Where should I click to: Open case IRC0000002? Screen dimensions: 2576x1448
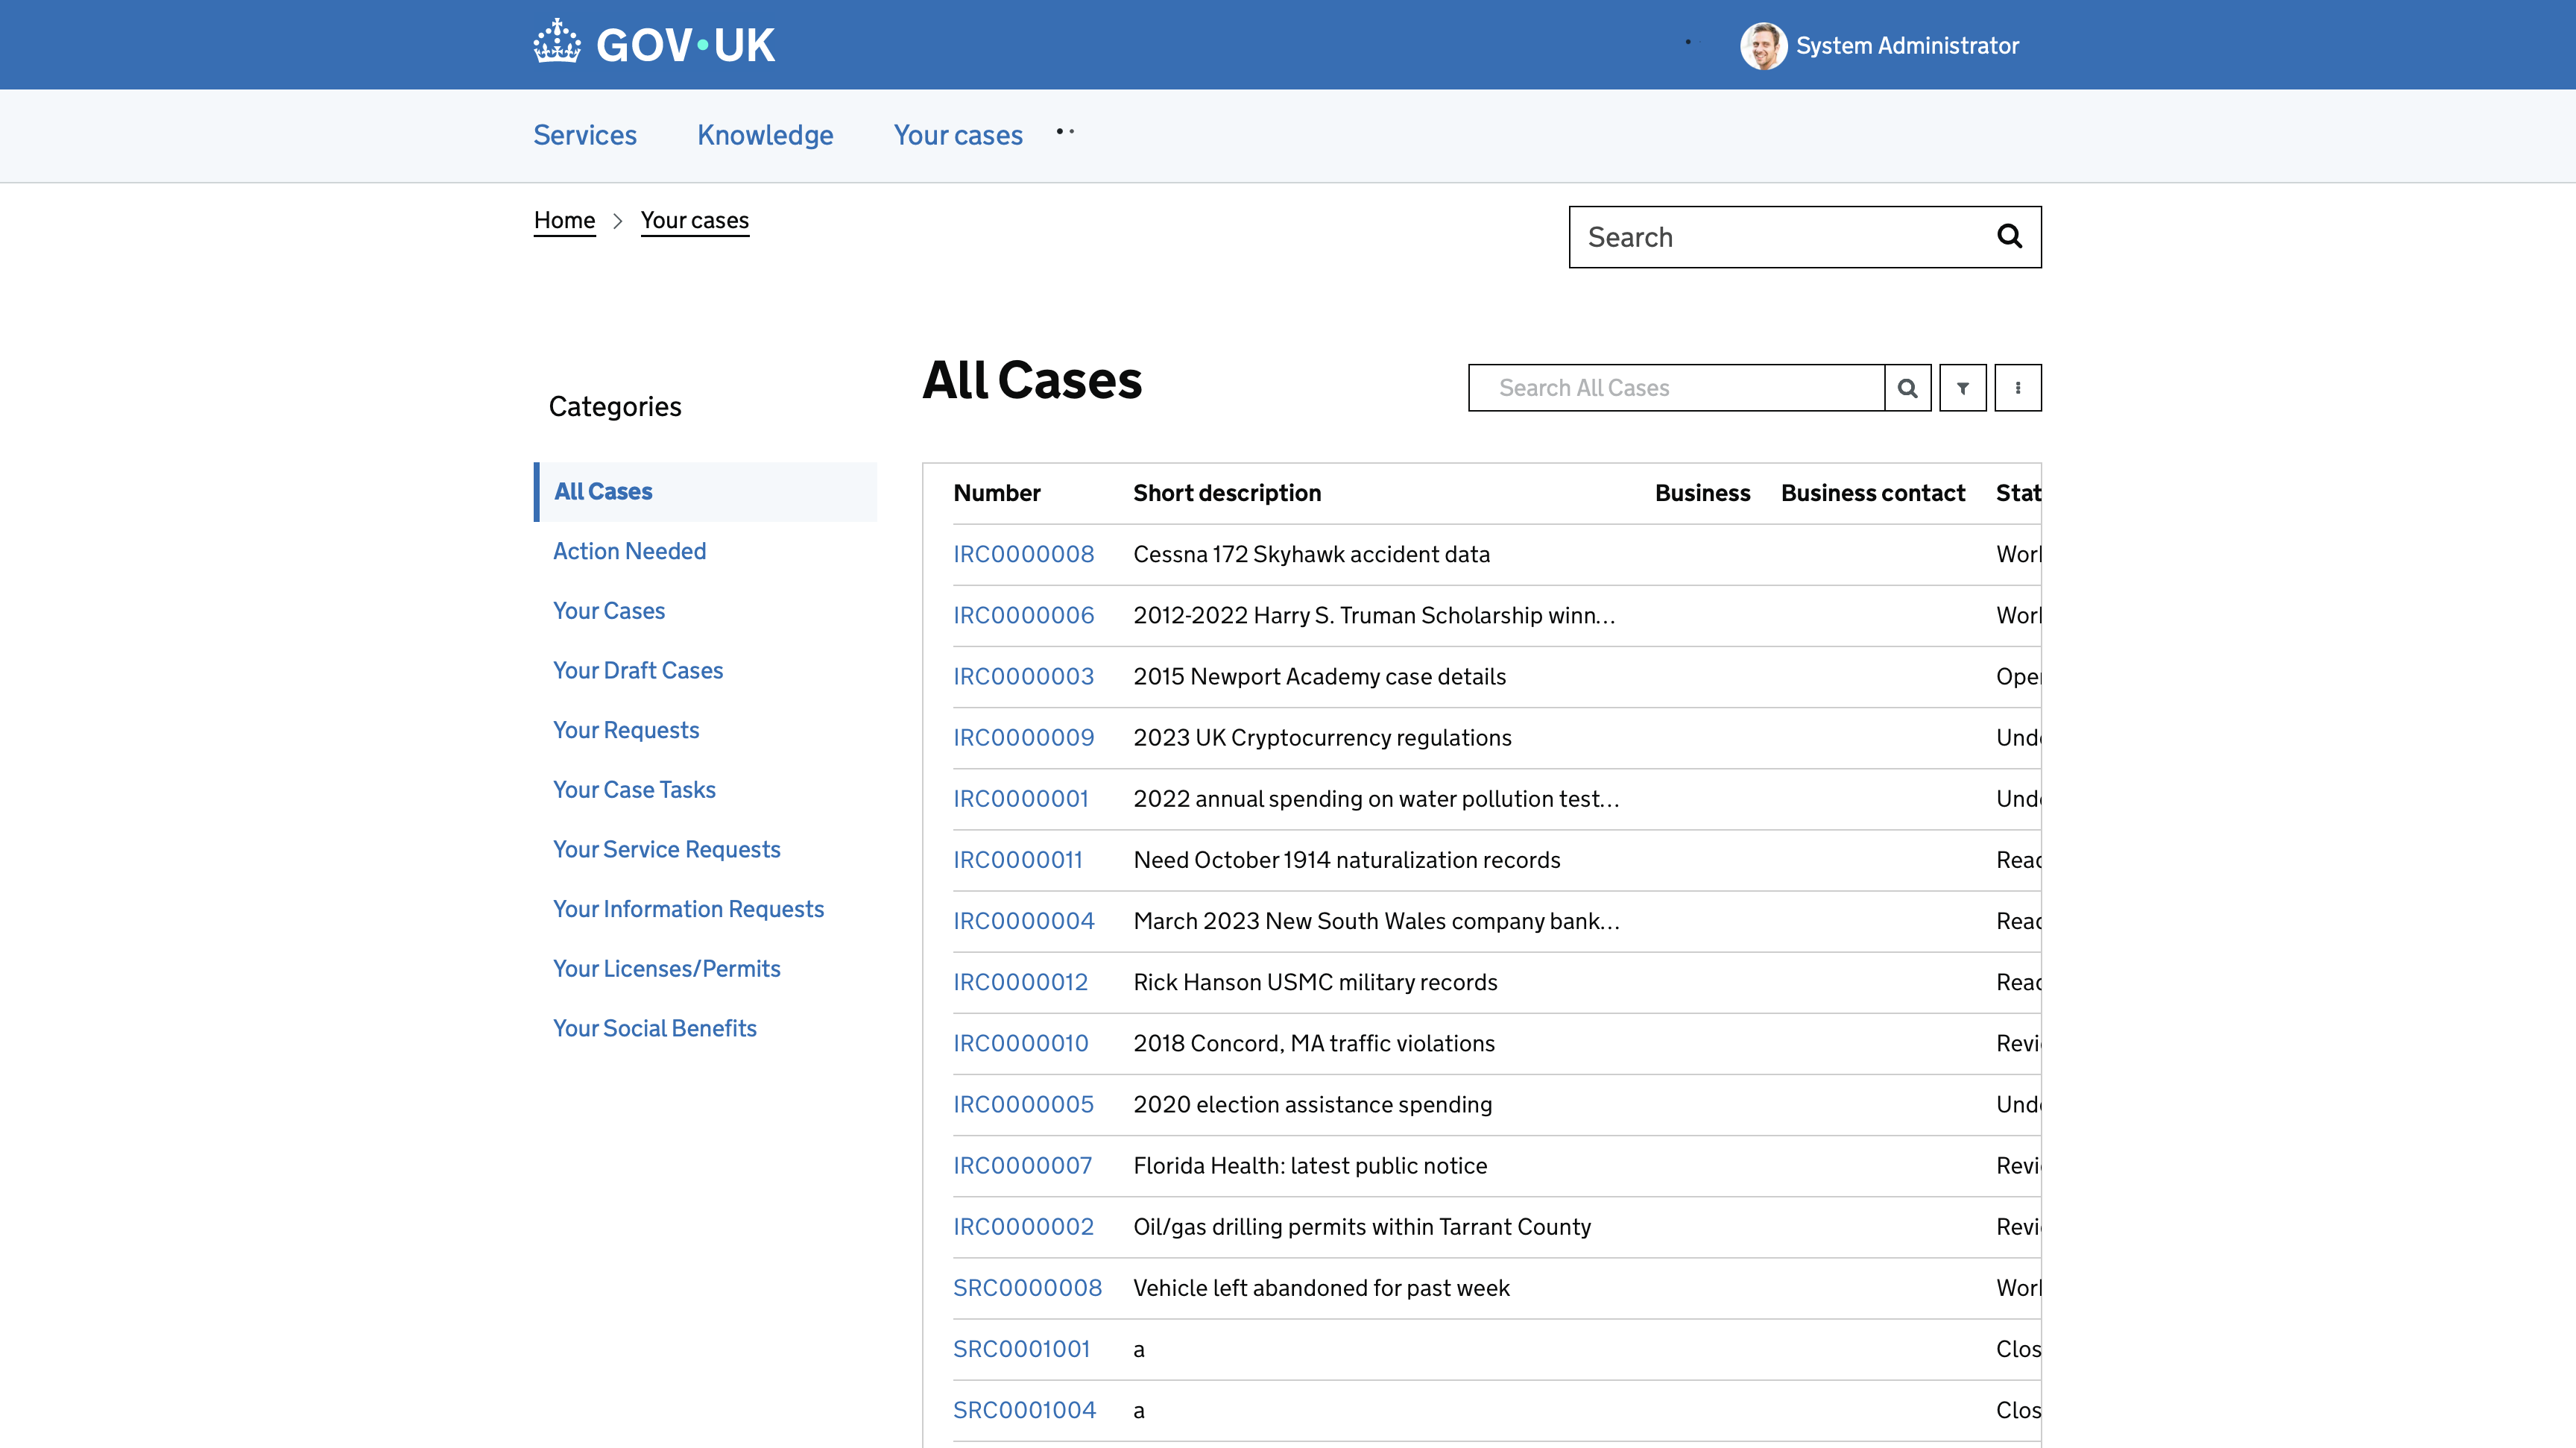(1023, 1227)
